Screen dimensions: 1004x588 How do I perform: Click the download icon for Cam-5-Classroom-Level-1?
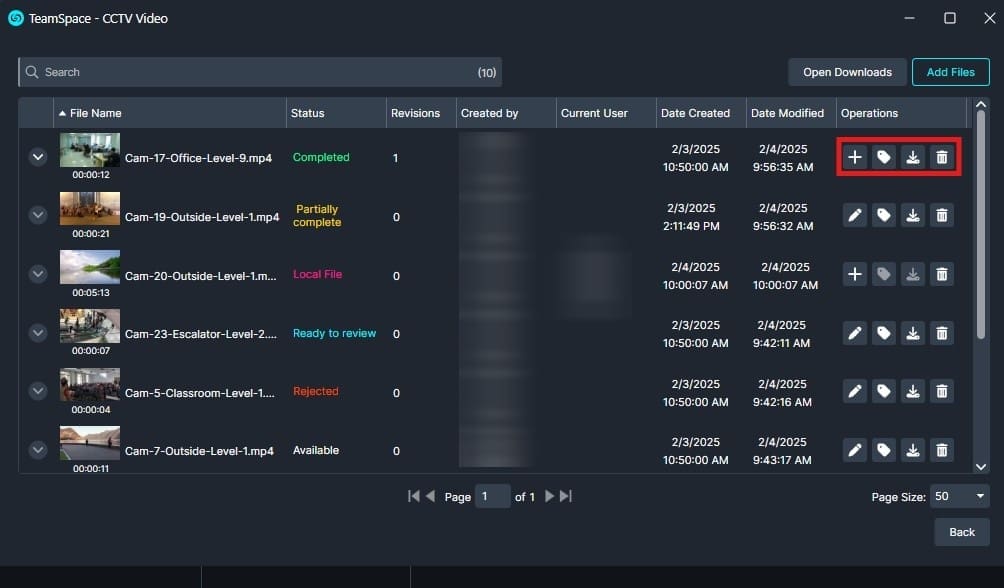pos(913,392)
